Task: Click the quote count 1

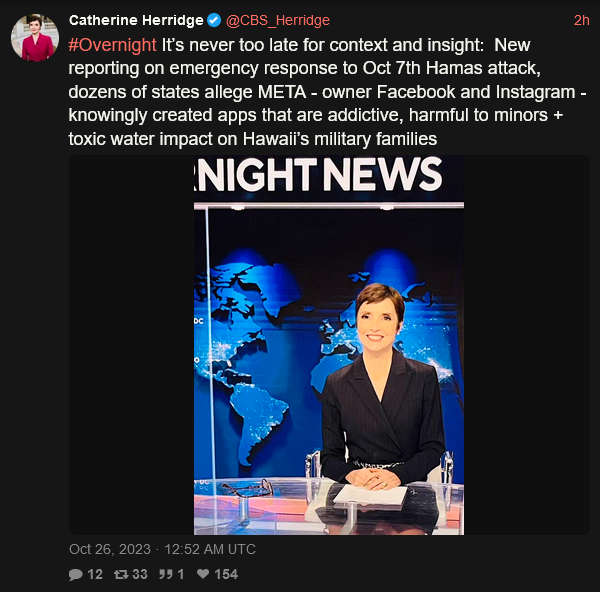Action: tap(181, 574)
